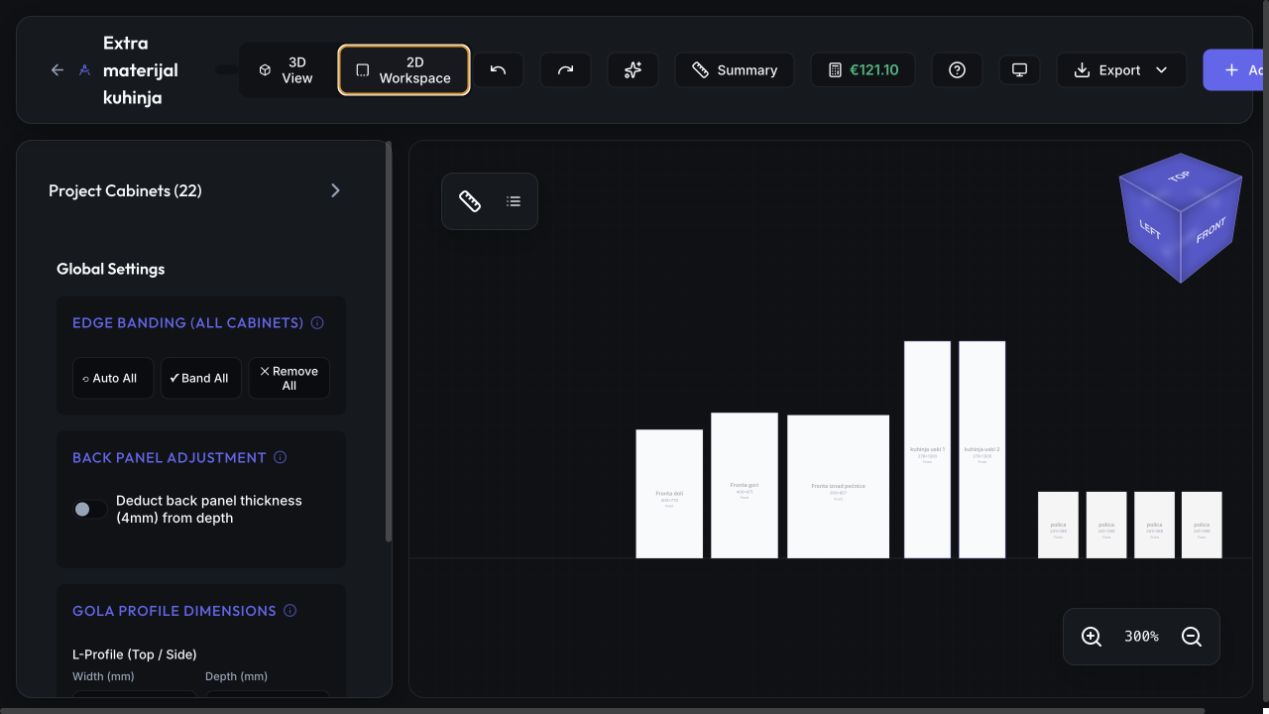
Task: Select the ruler measure tool
Action: pos(470,201)
